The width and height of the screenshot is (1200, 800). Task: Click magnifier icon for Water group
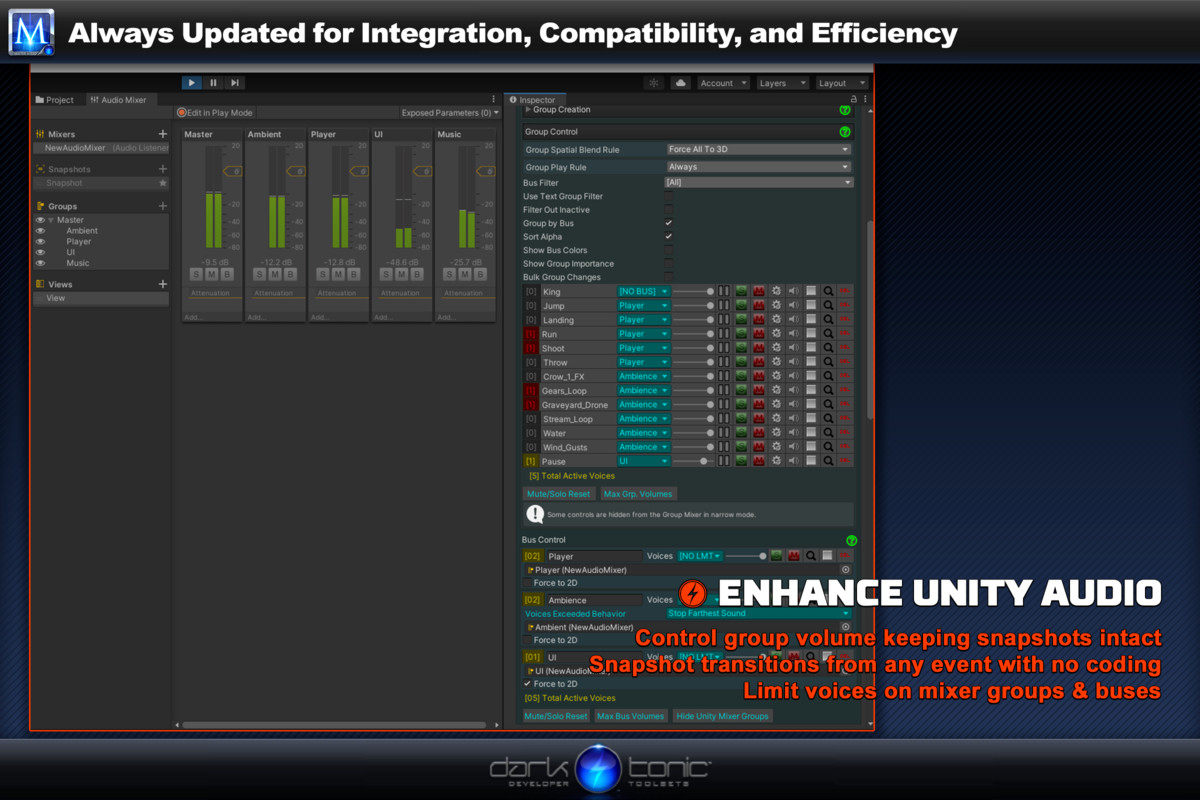pos(828,433)
